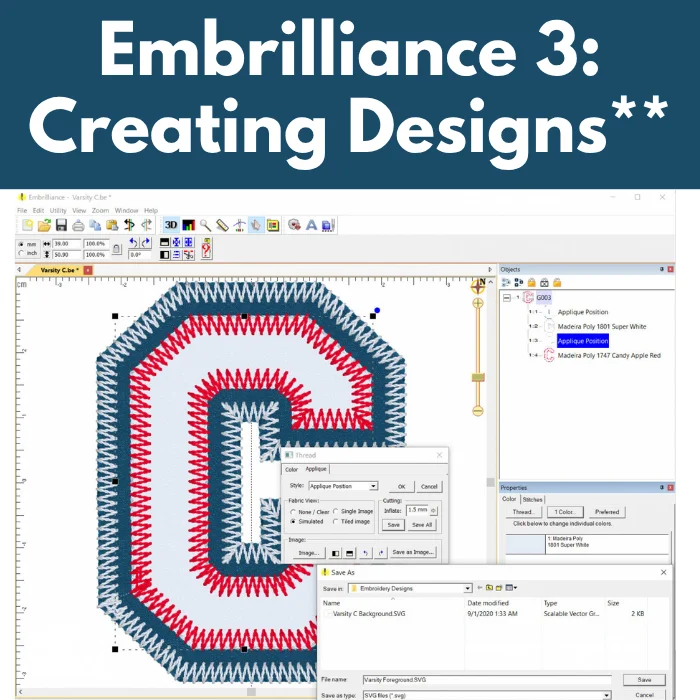Open the Save in folder dropdown

[x=467, y=588]
